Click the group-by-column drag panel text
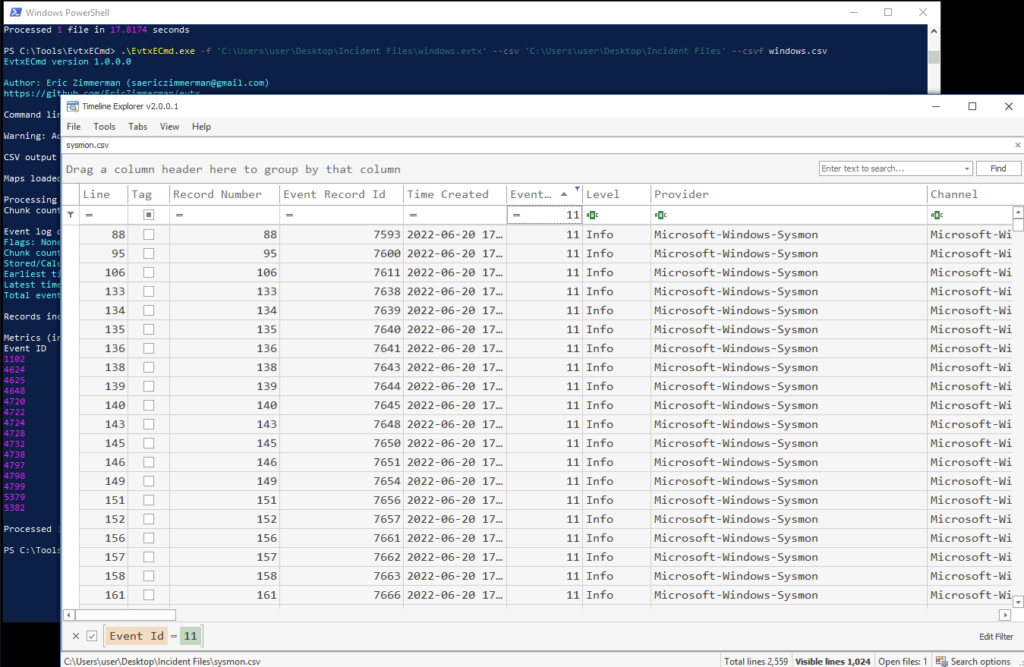 tap(233, 169)
